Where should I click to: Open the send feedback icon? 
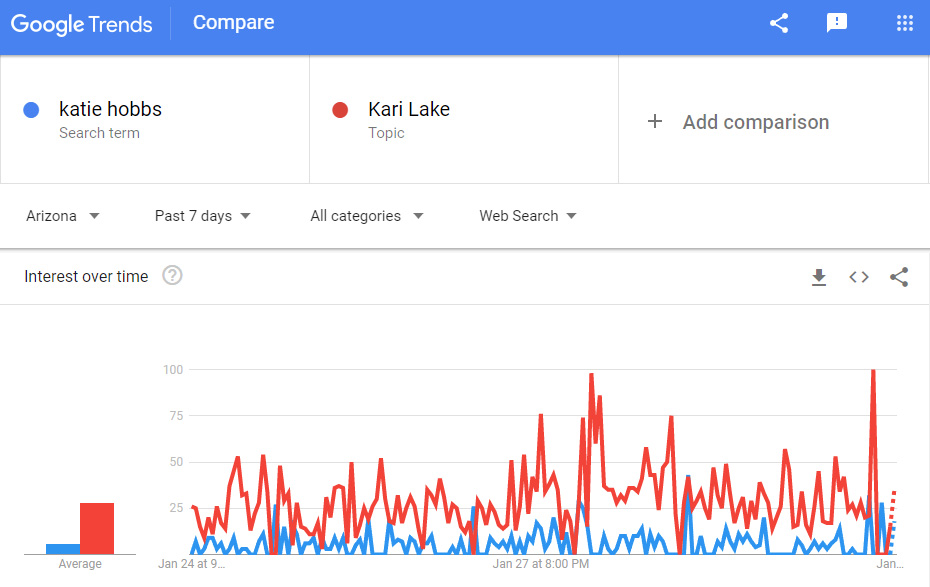pyautogui.click(x=837, y=23)
